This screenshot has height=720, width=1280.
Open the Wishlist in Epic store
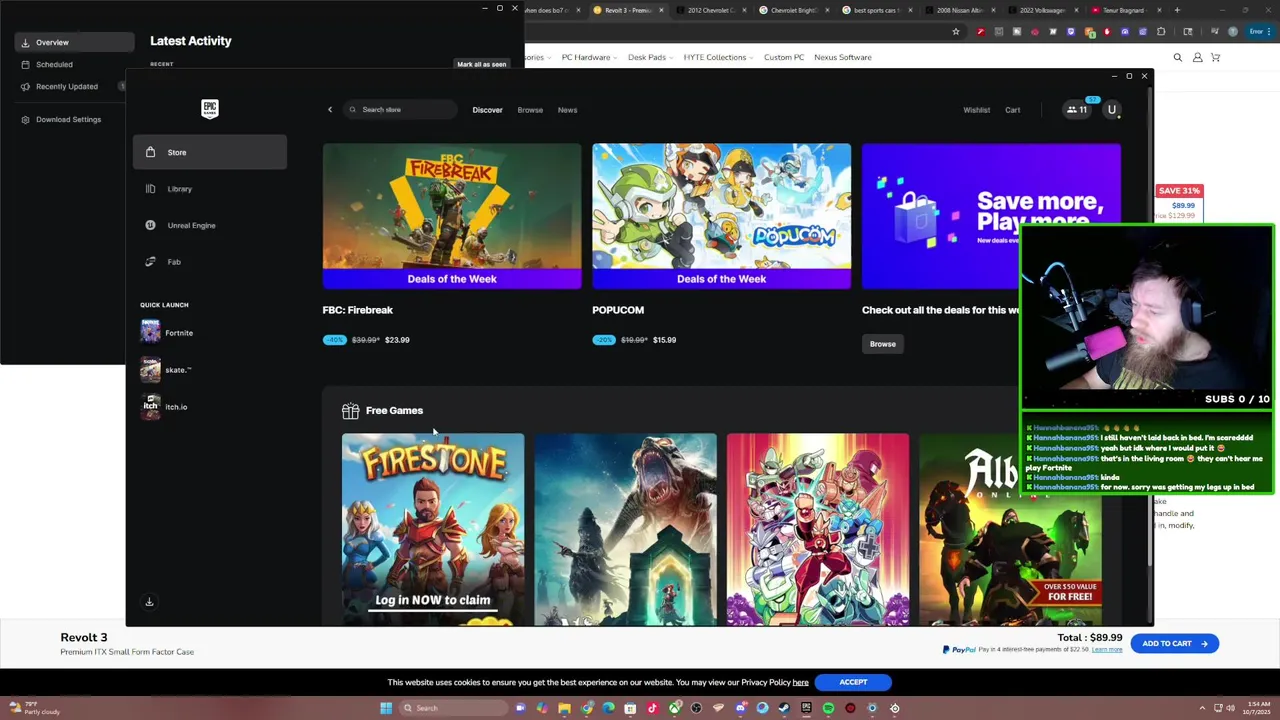pos(976,110)
